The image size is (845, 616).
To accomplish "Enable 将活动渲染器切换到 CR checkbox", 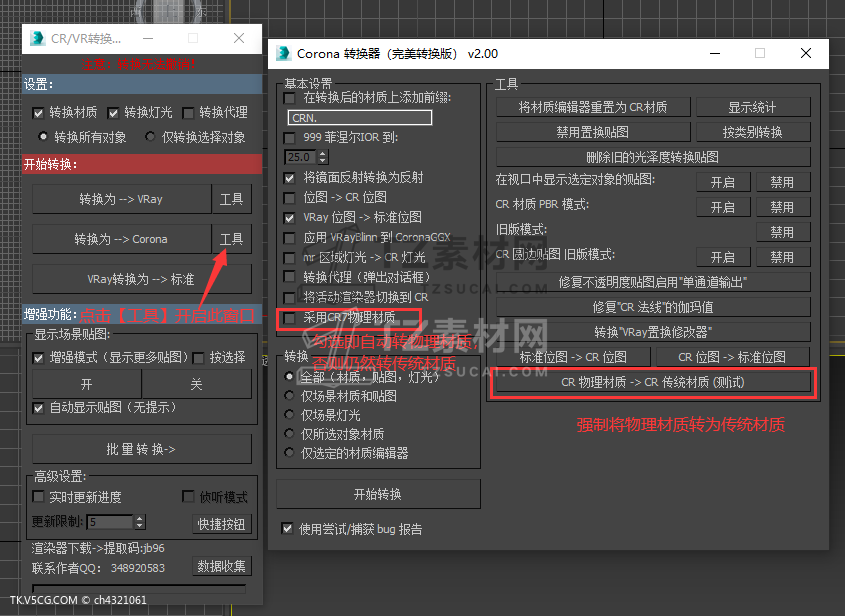I will click(x=289, y=297).
